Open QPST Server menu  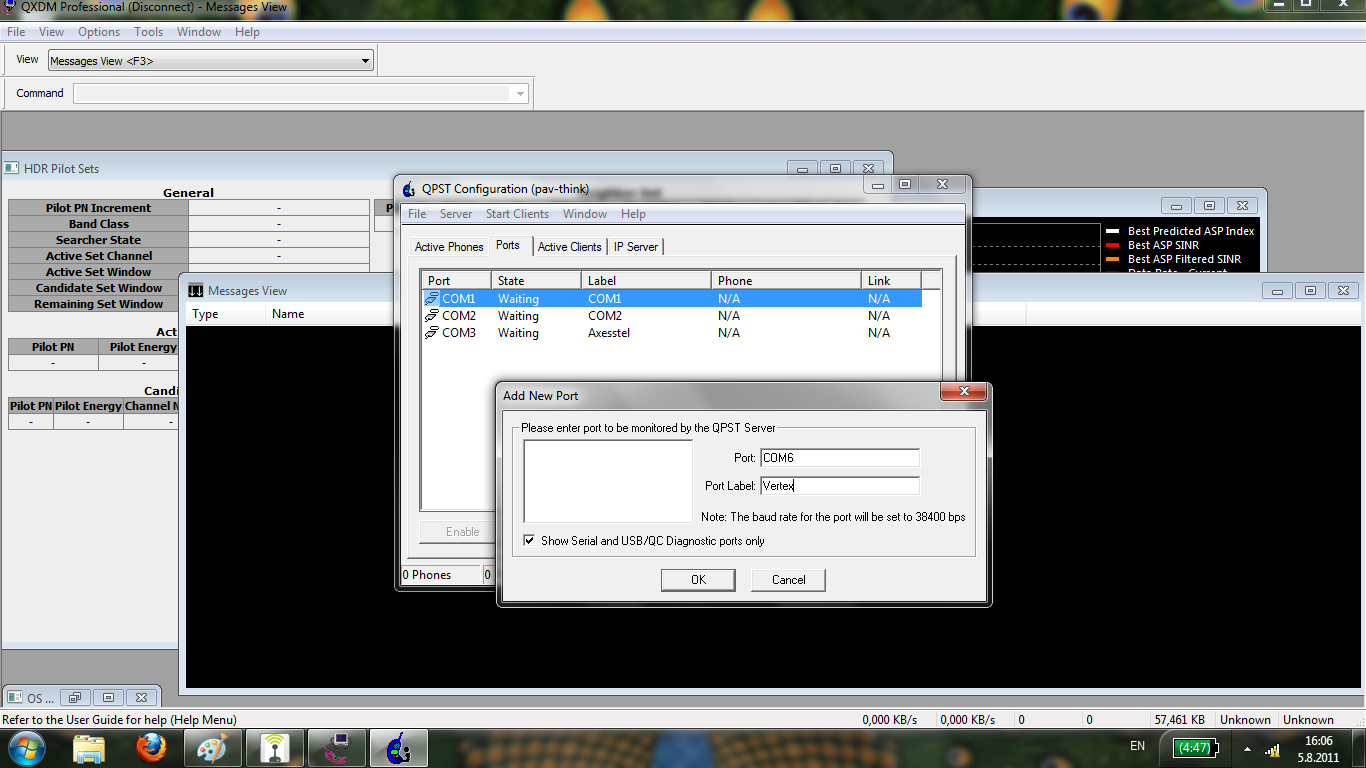pos(456,214)
